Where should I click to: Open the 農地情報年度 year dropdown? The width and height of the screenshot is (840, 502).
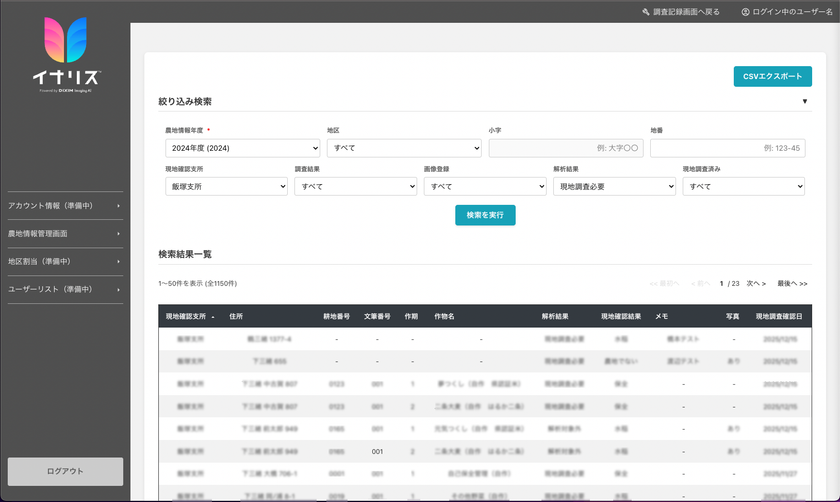tap(242, 148)
